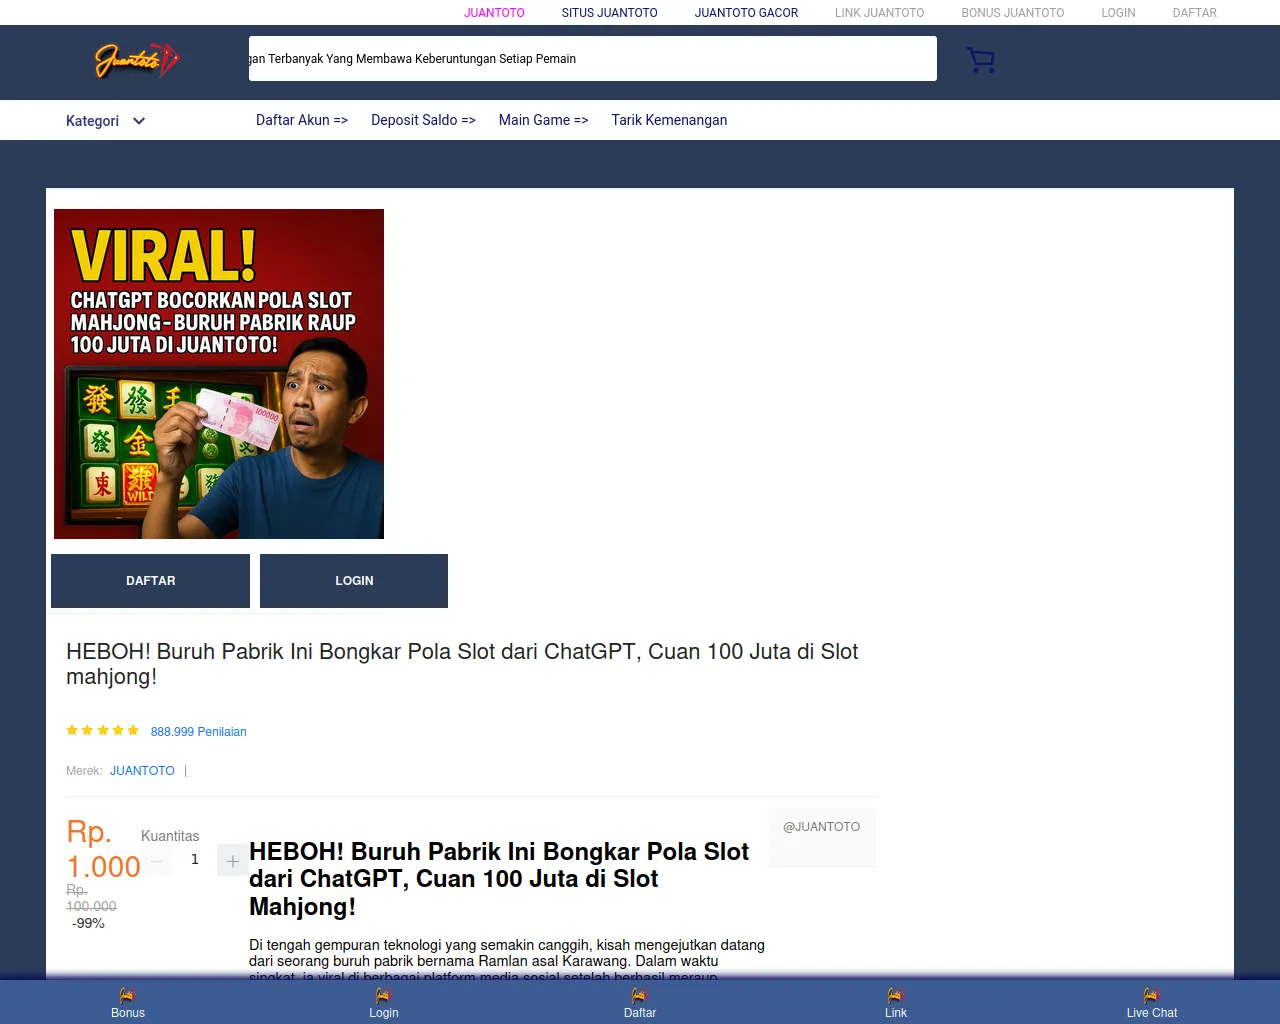Screen dimensions: 1280x1024
Task: Click DAFTAR in the top menu
Action: [1195, 13]
